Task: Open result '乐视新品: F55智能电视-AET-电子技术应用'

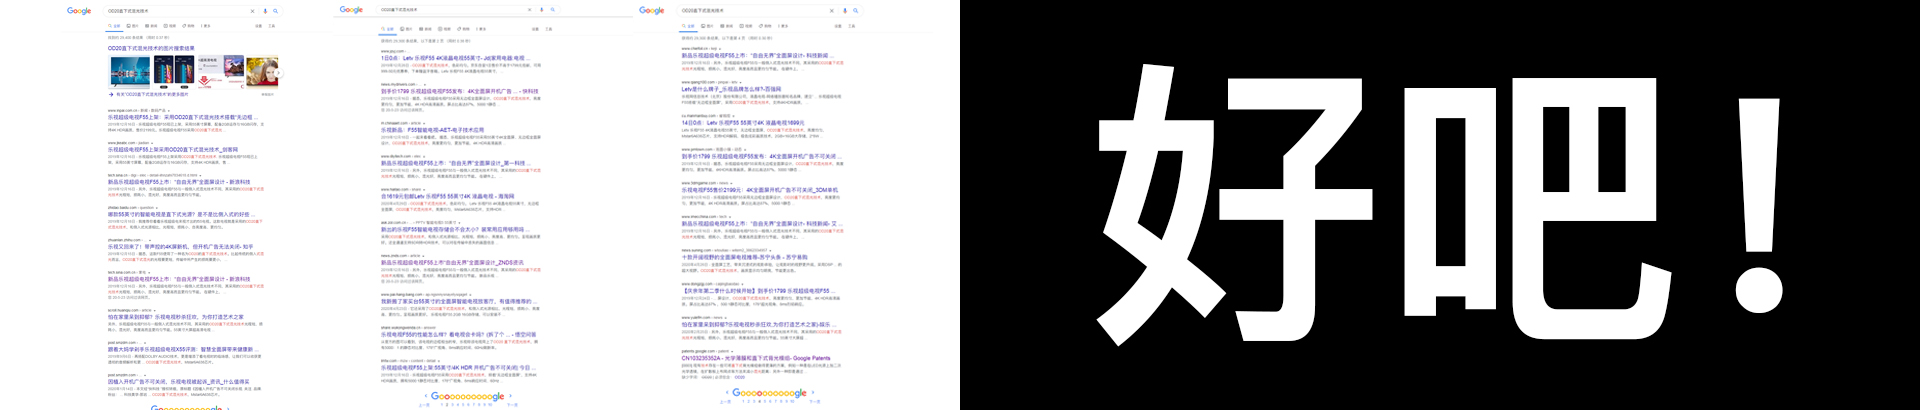Action: tap(432, 130)
